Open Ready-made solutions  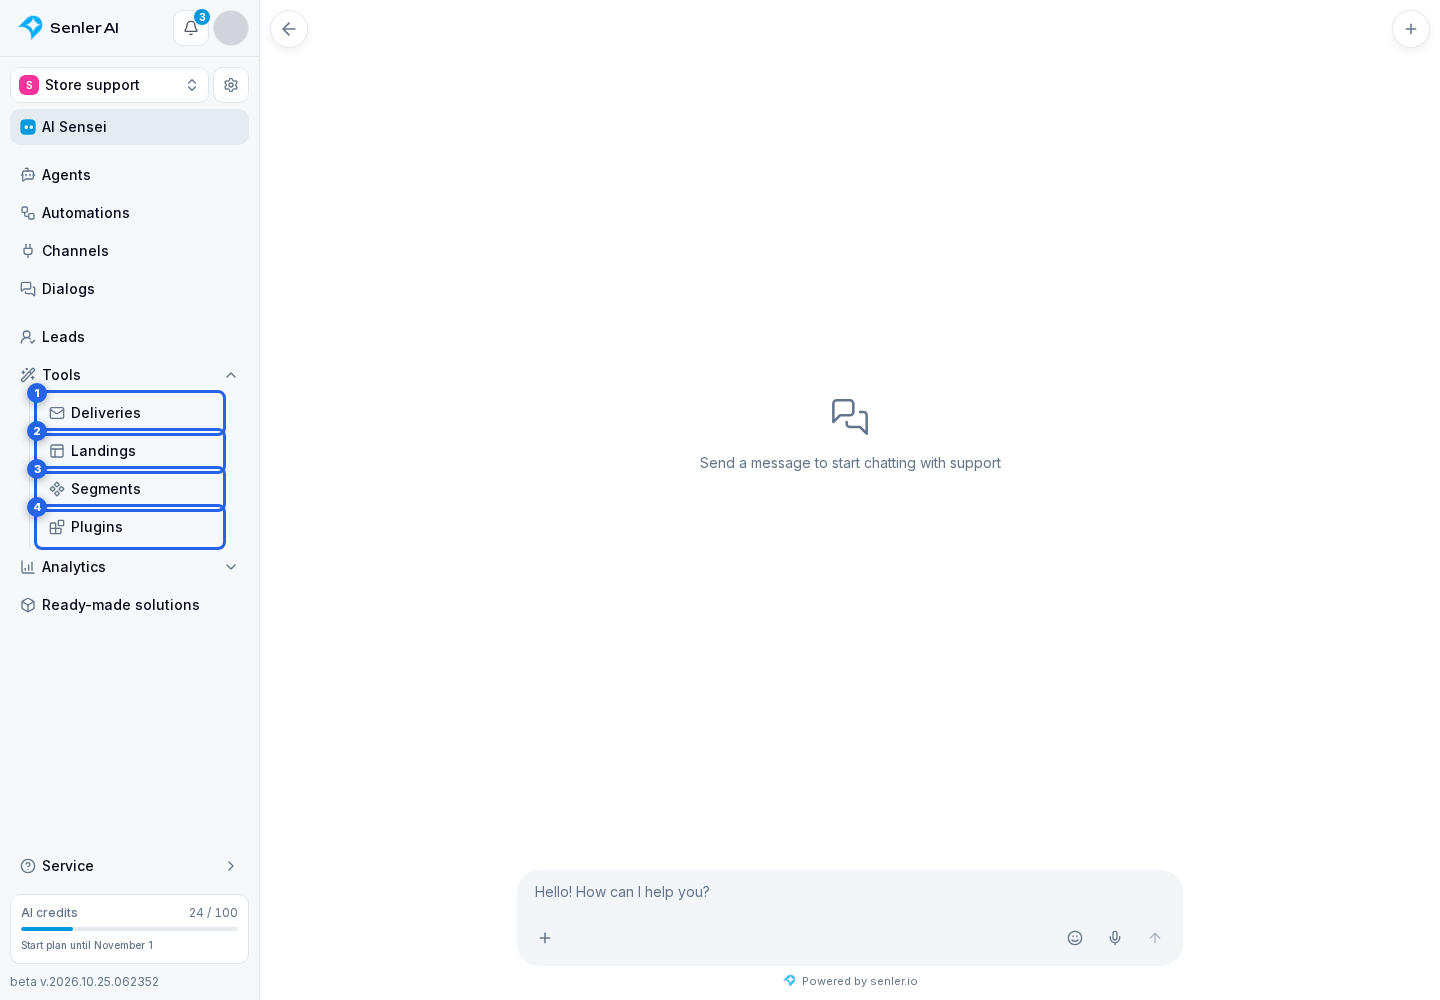pos(130,605)
